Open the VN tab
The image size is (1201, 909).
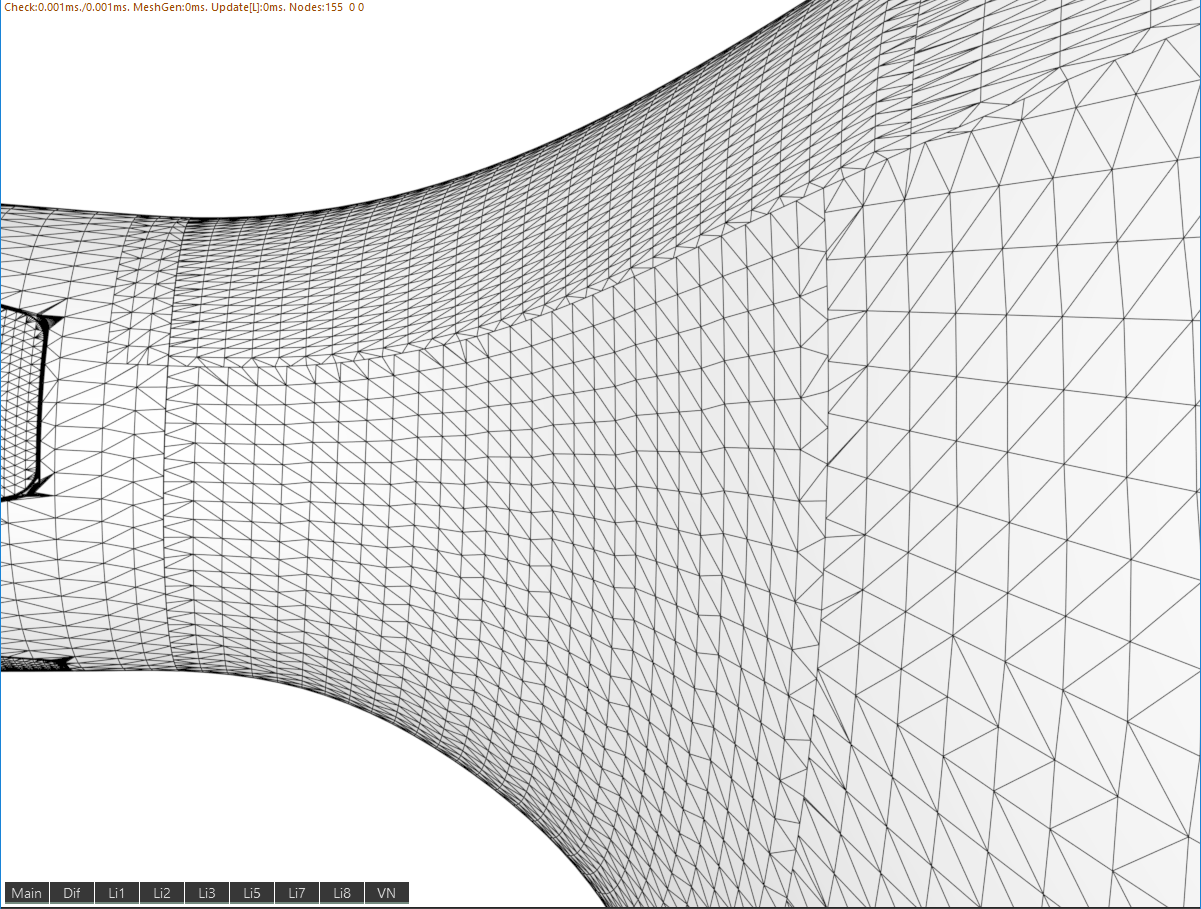tap(387, 893)
